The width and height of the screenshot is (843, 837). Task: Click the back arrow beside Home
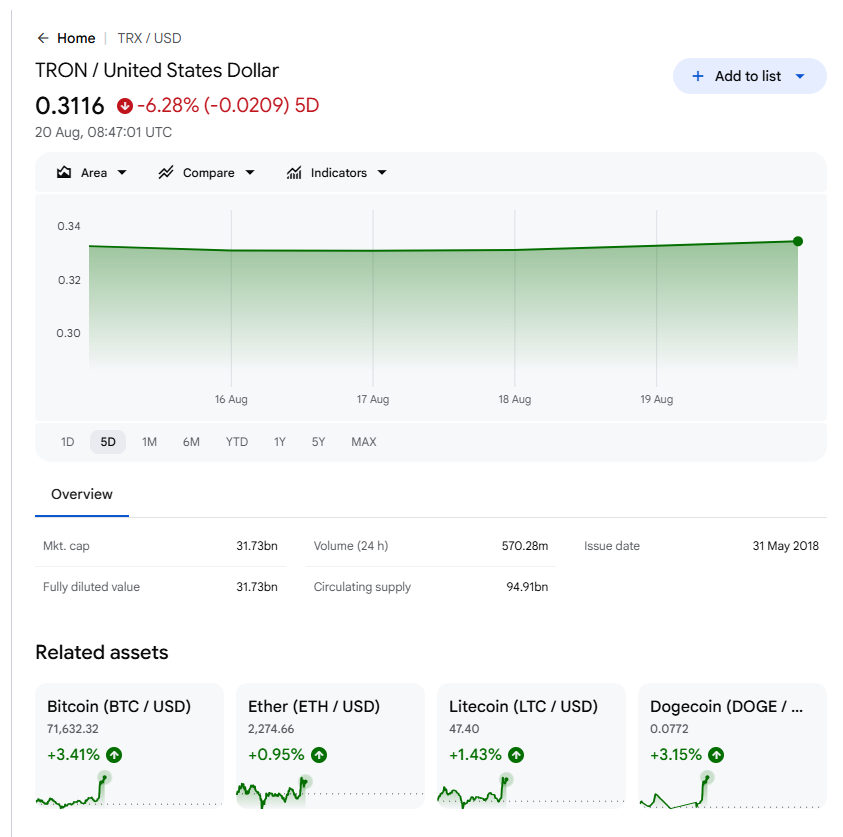tap(43, 38)
